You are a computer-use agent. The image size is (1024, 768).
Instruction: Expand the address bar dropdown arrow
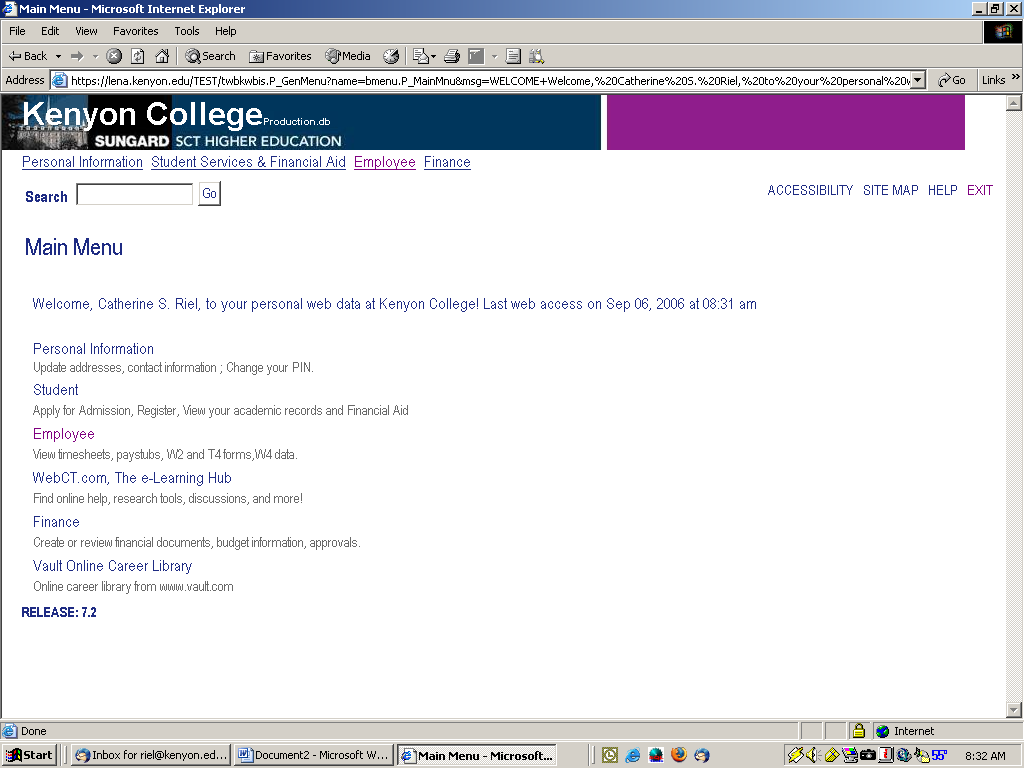pos(918,80)
